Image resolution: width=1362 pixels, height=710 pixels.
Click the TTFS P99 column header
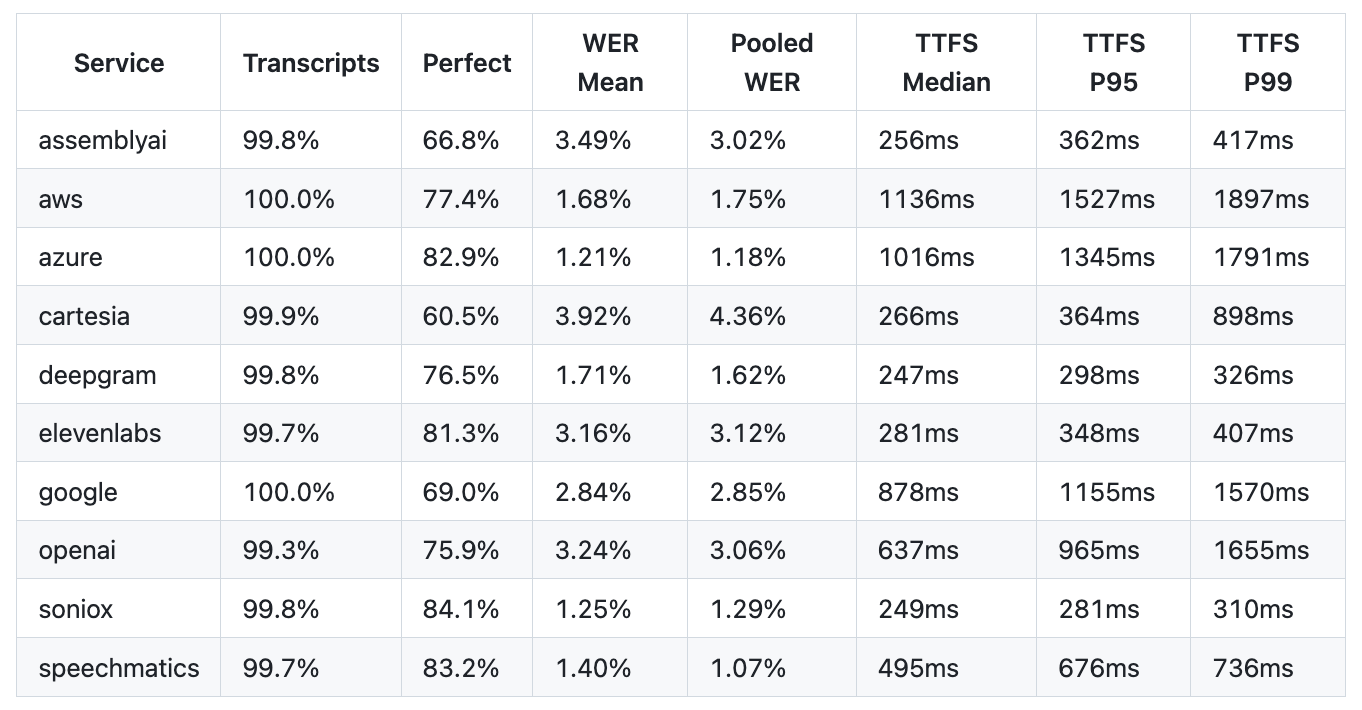point(1268,63)
